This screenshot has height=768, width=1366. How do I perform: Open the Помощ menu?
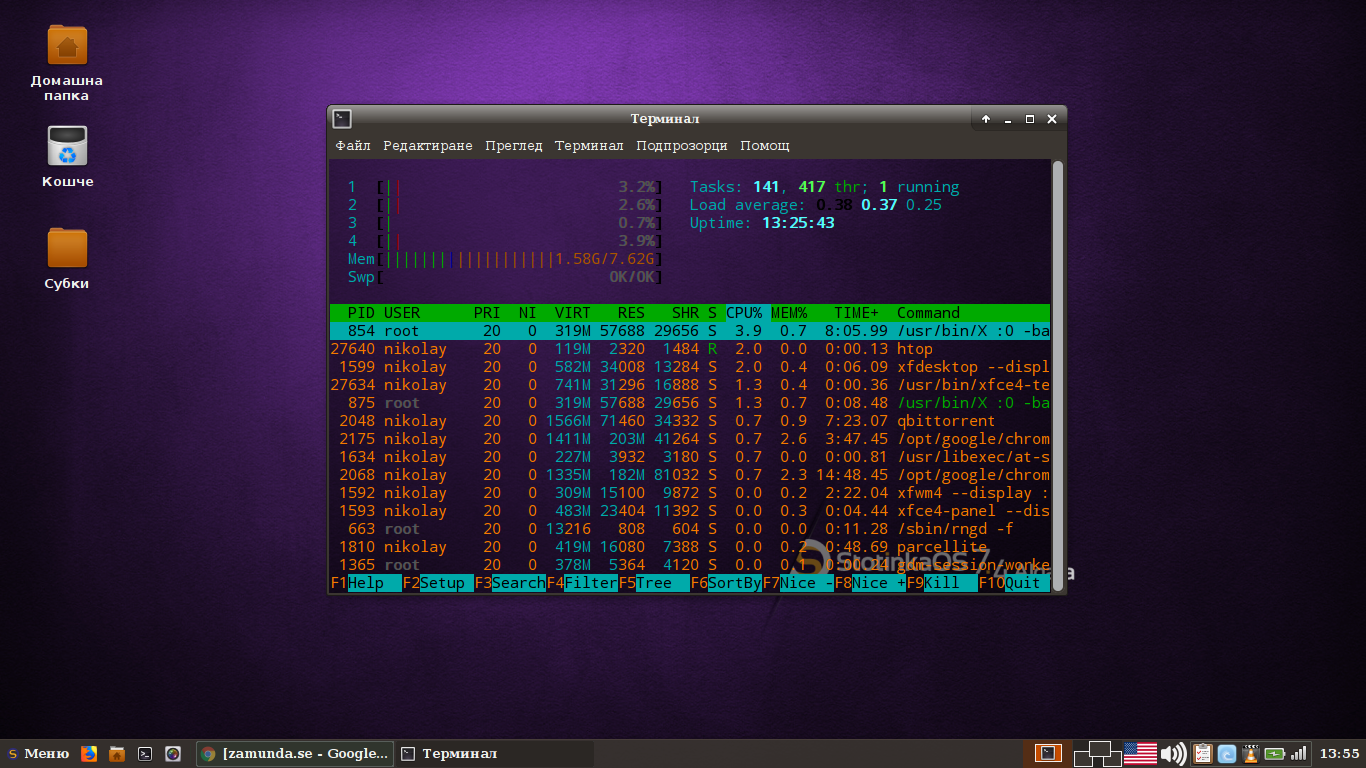(765, 146)
